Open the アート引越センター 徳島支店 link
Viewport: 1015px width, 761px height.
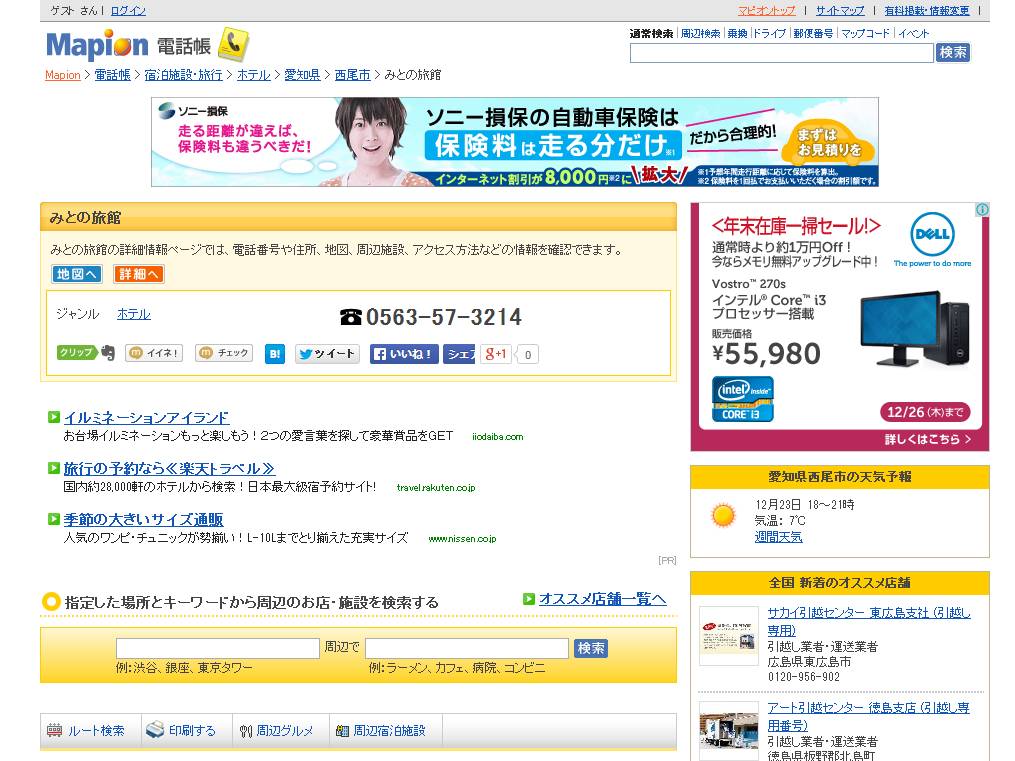pos(869,716)
